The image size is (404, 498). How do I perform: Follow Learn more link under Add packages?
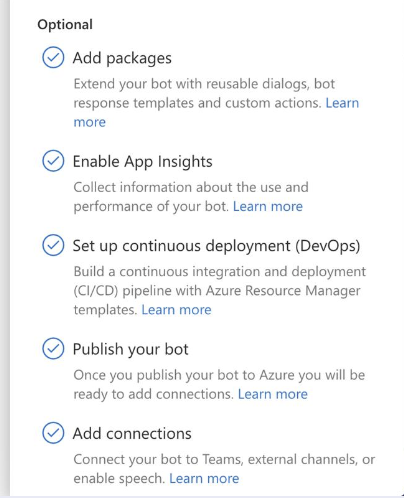(342, 103)
